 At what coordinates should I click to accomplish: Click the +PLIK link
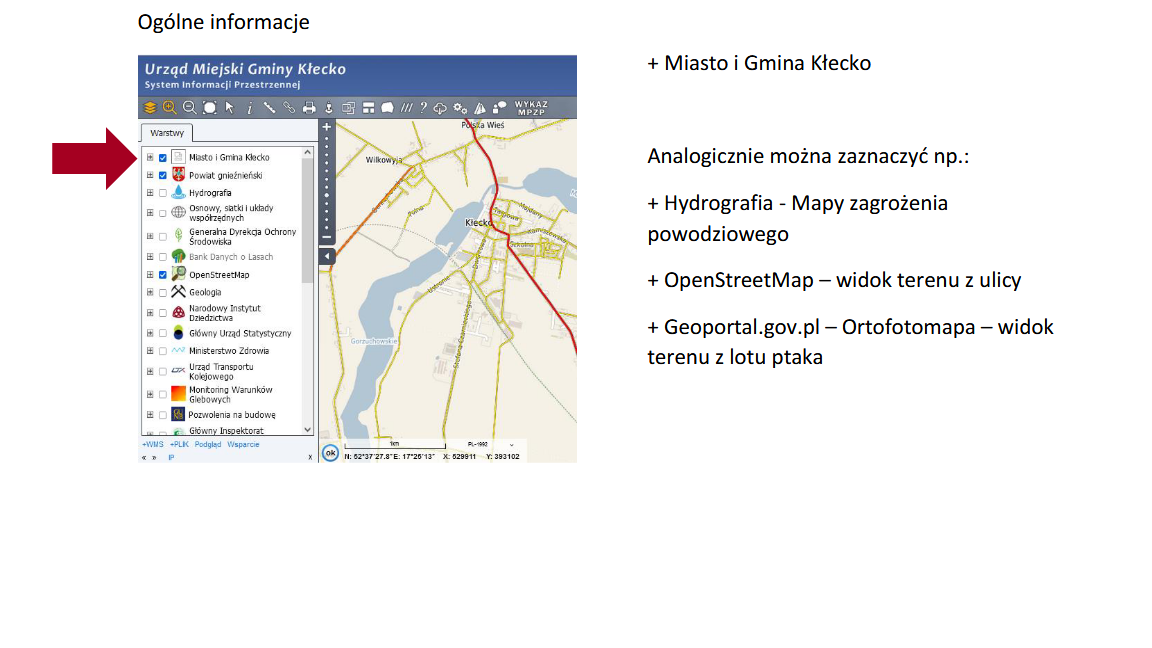pyautogui.click(x=179, y=444)
